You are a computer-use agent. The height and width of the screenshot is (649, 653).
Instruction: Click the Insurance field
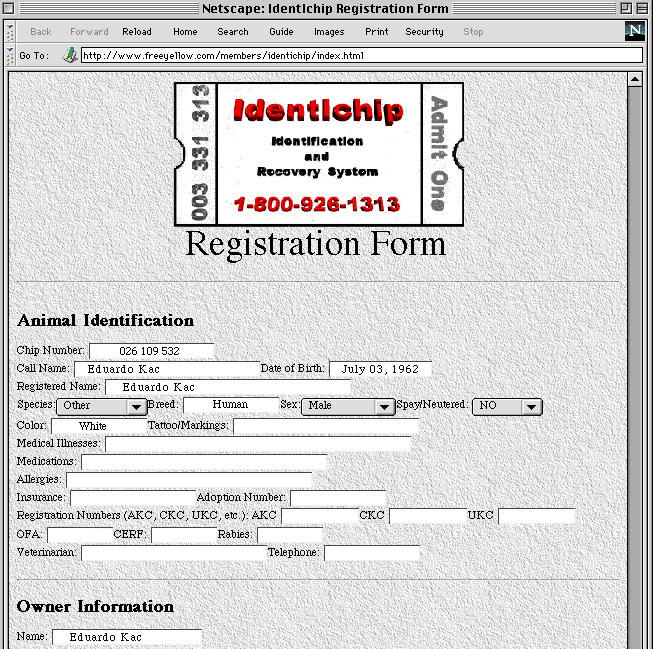[133, 498]
